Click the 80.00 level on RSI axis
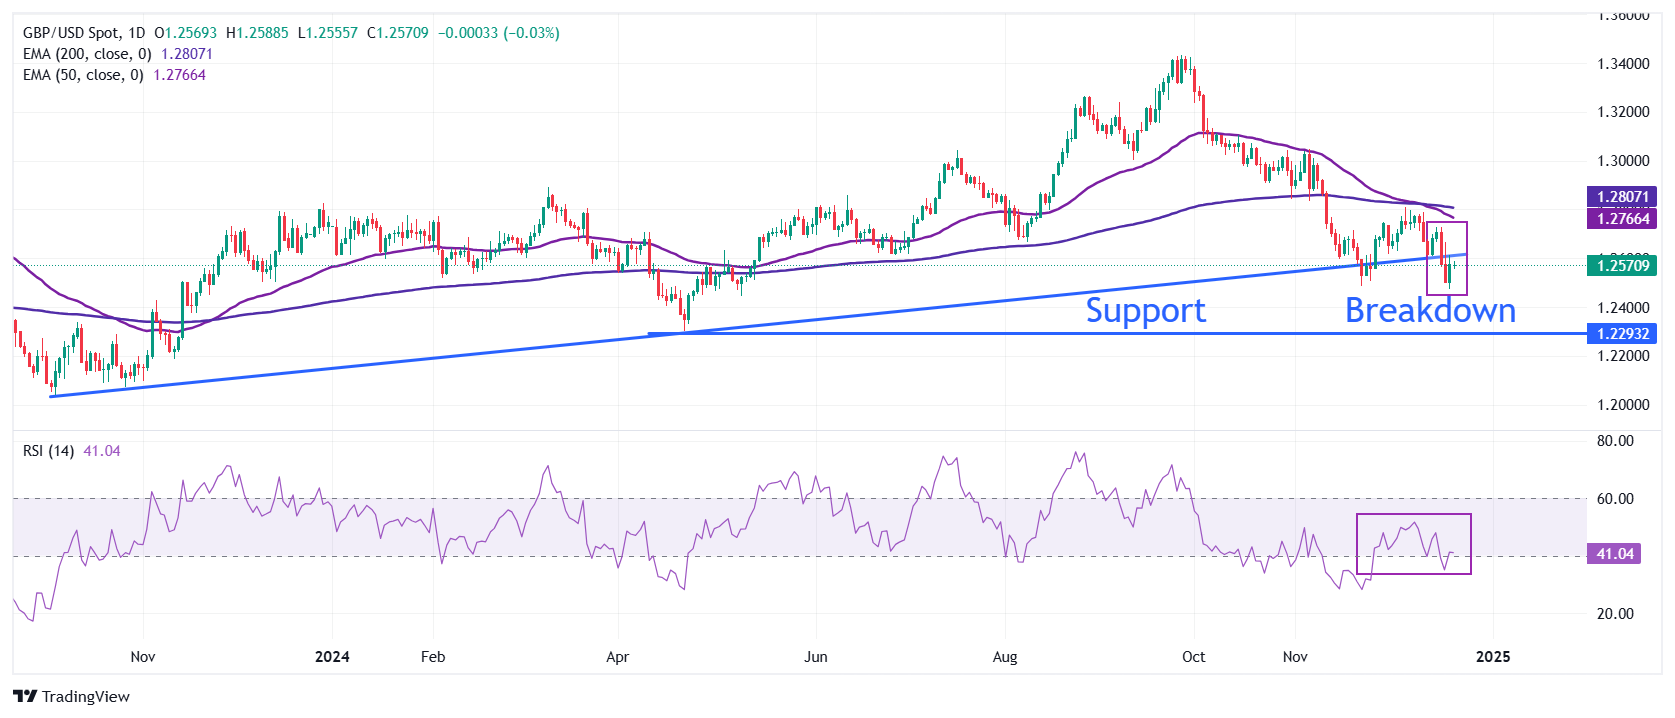Viewport: 1675px width, 718px height. 1615,441
